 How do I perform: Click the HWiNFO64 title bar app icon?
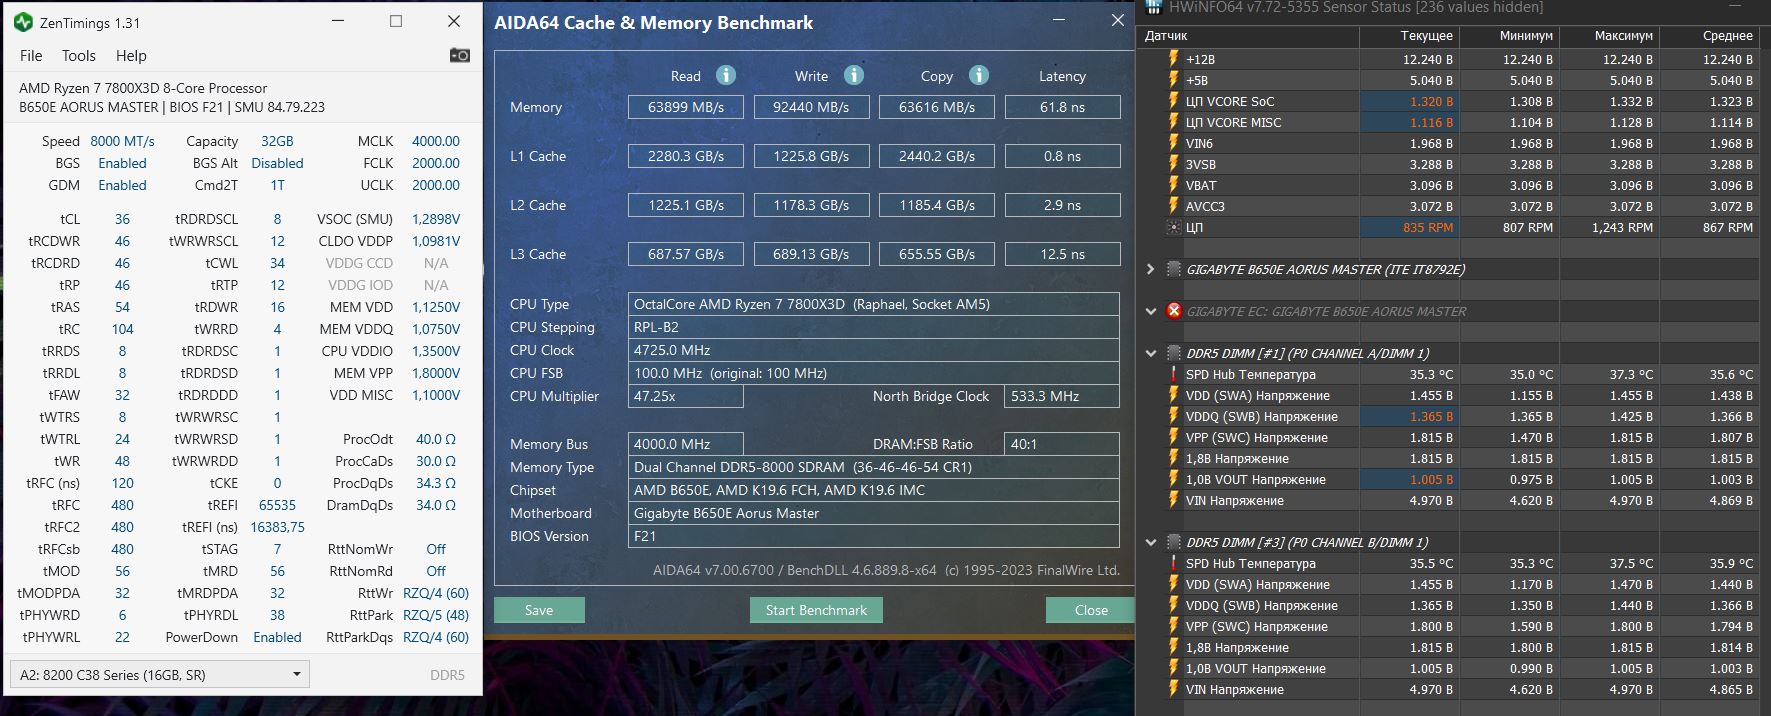pyautogui.click(x=1153, y=7)
